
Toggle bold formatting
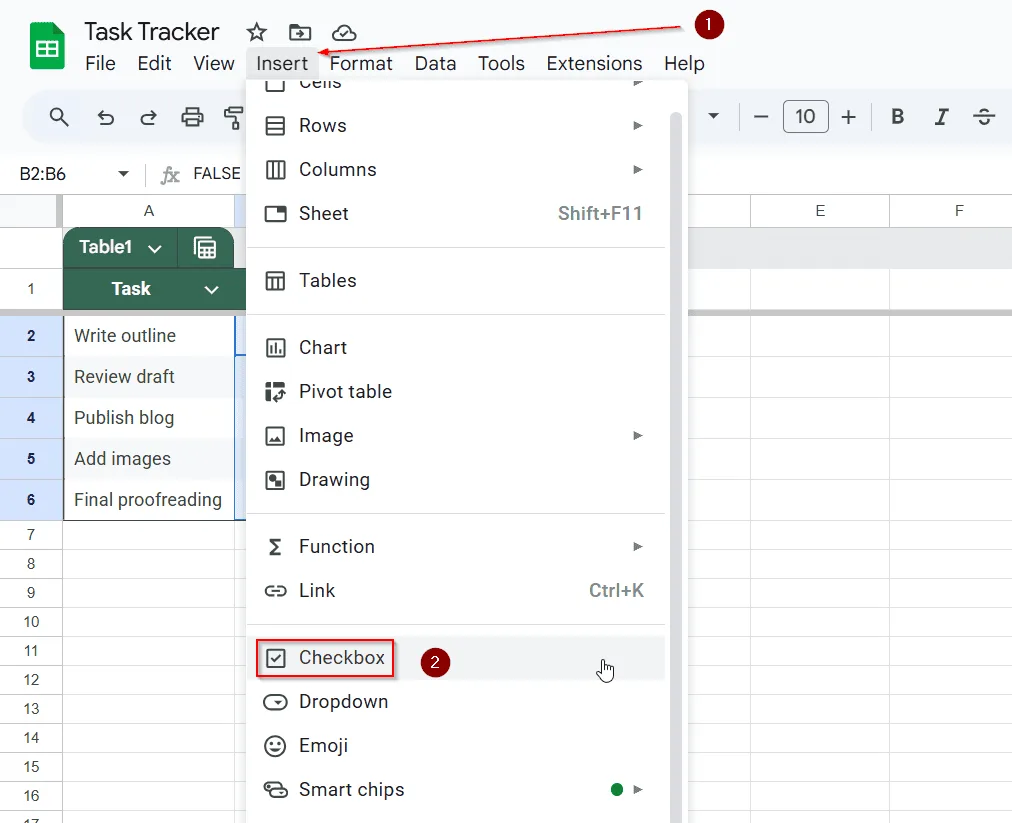(x=897, y=117)
